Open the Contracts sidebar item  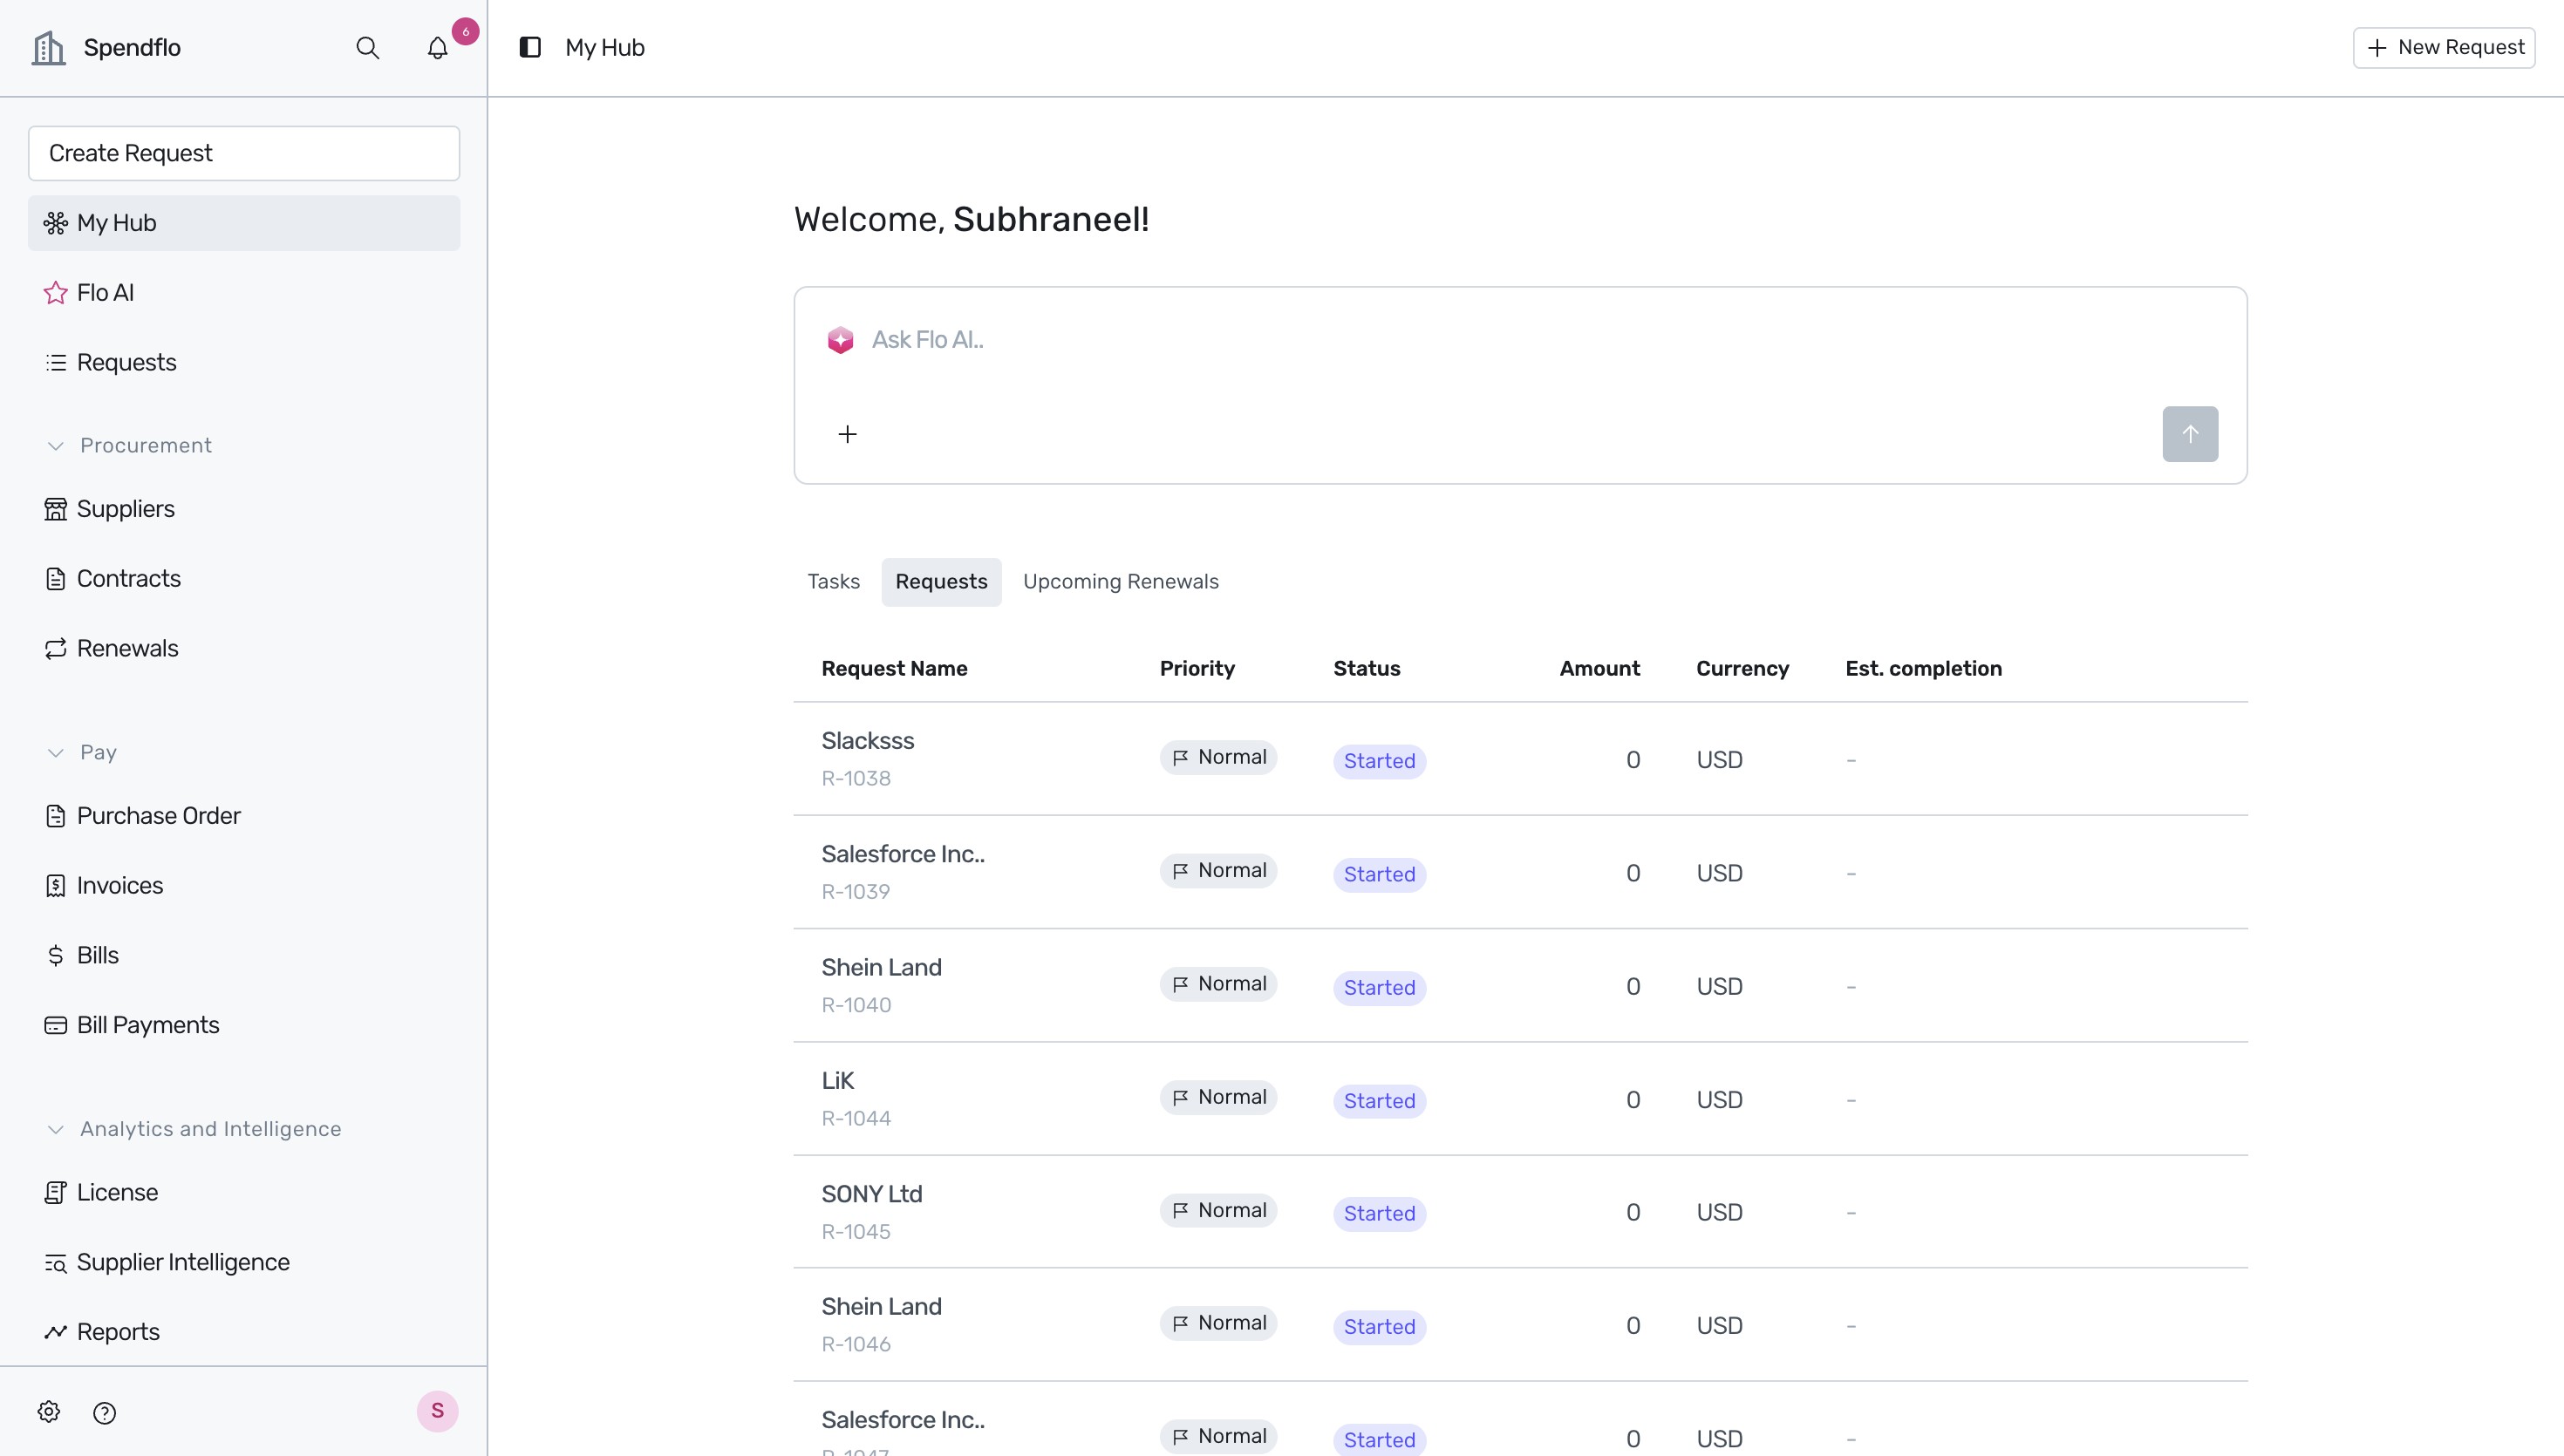tap(244, 579)
